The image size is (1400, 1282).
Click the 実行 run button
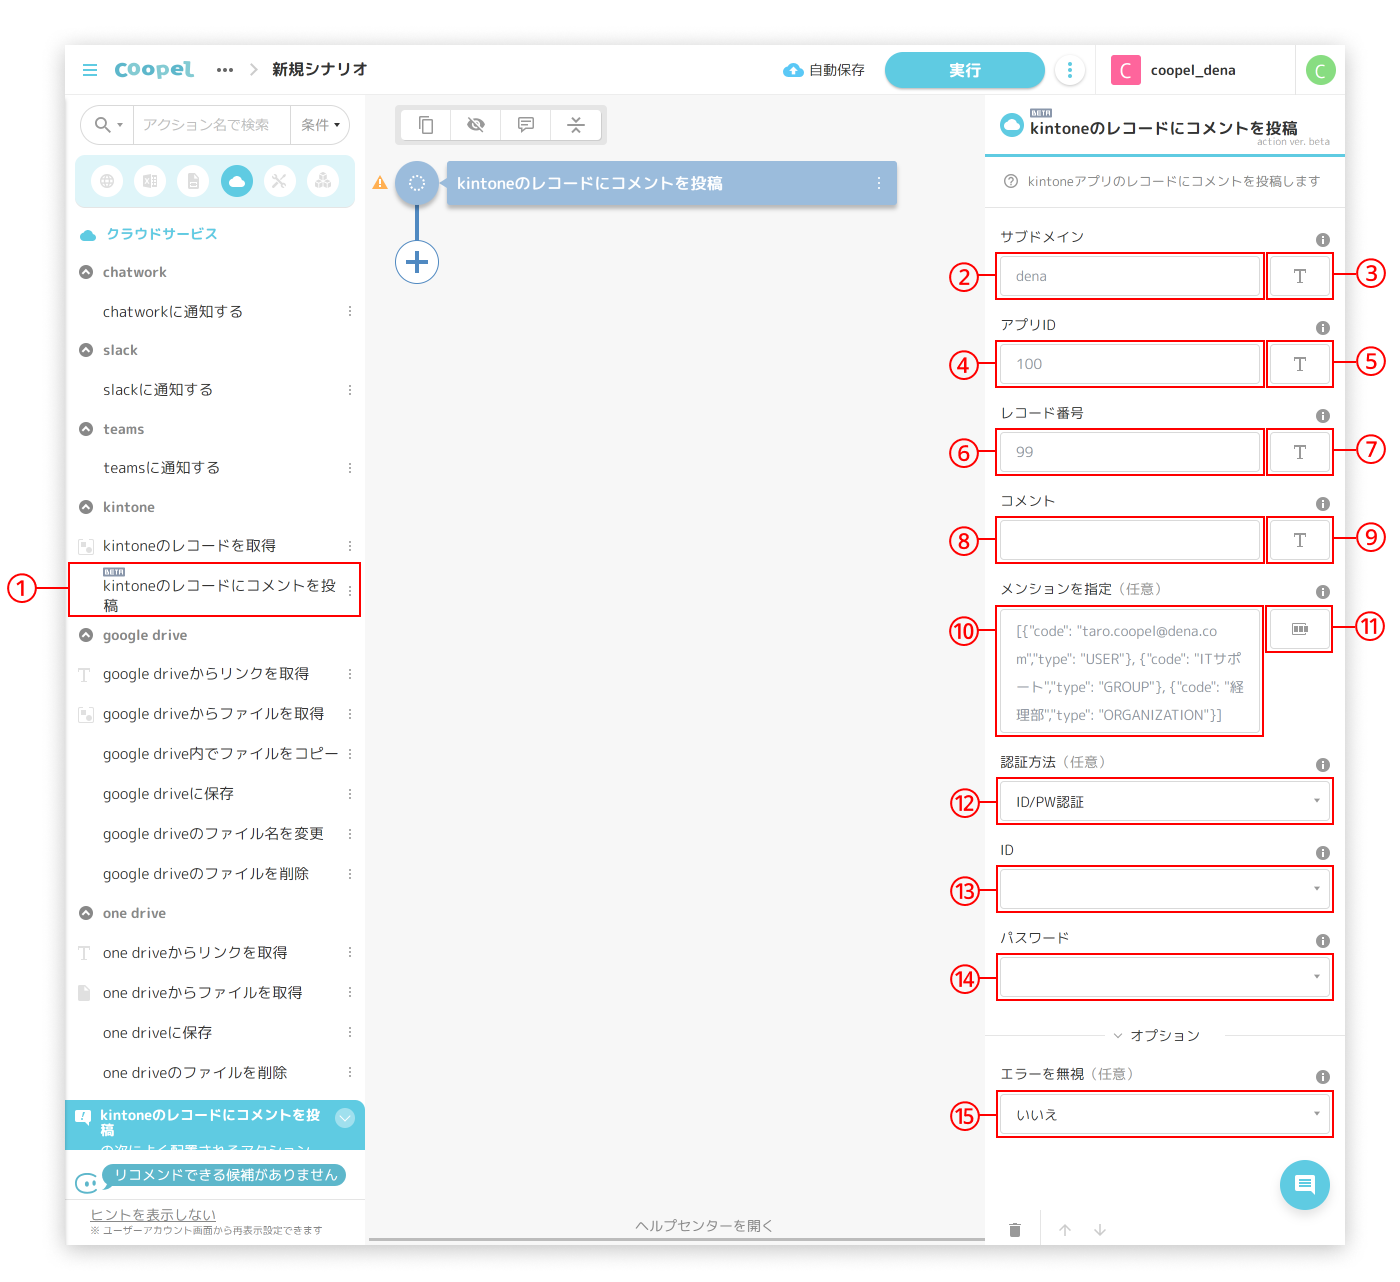tap(964, 70)
